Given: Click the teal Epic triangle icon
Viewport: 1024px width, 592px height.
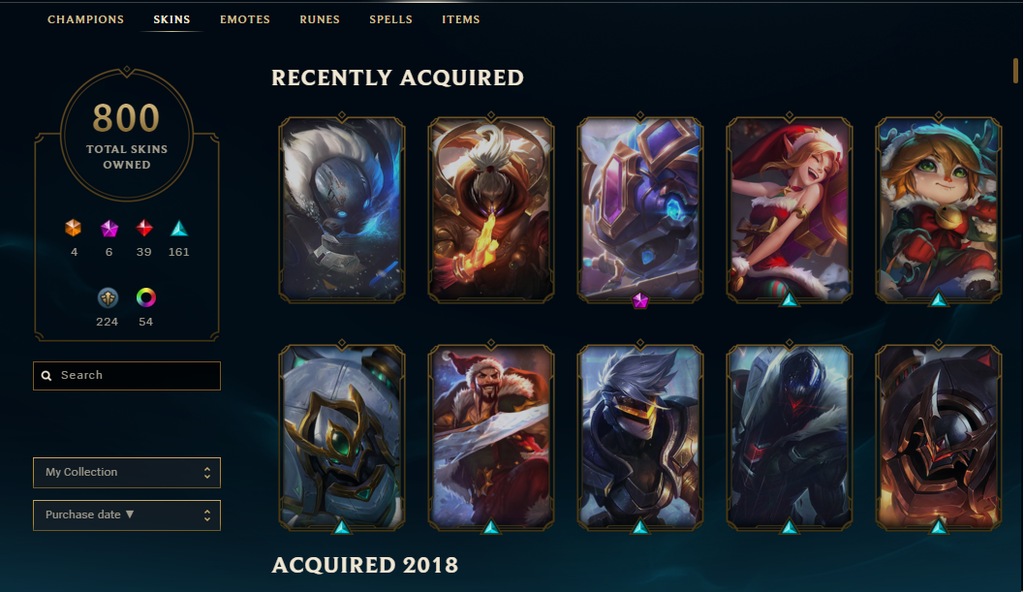Looking at the screenshot, I should [179, 228].
